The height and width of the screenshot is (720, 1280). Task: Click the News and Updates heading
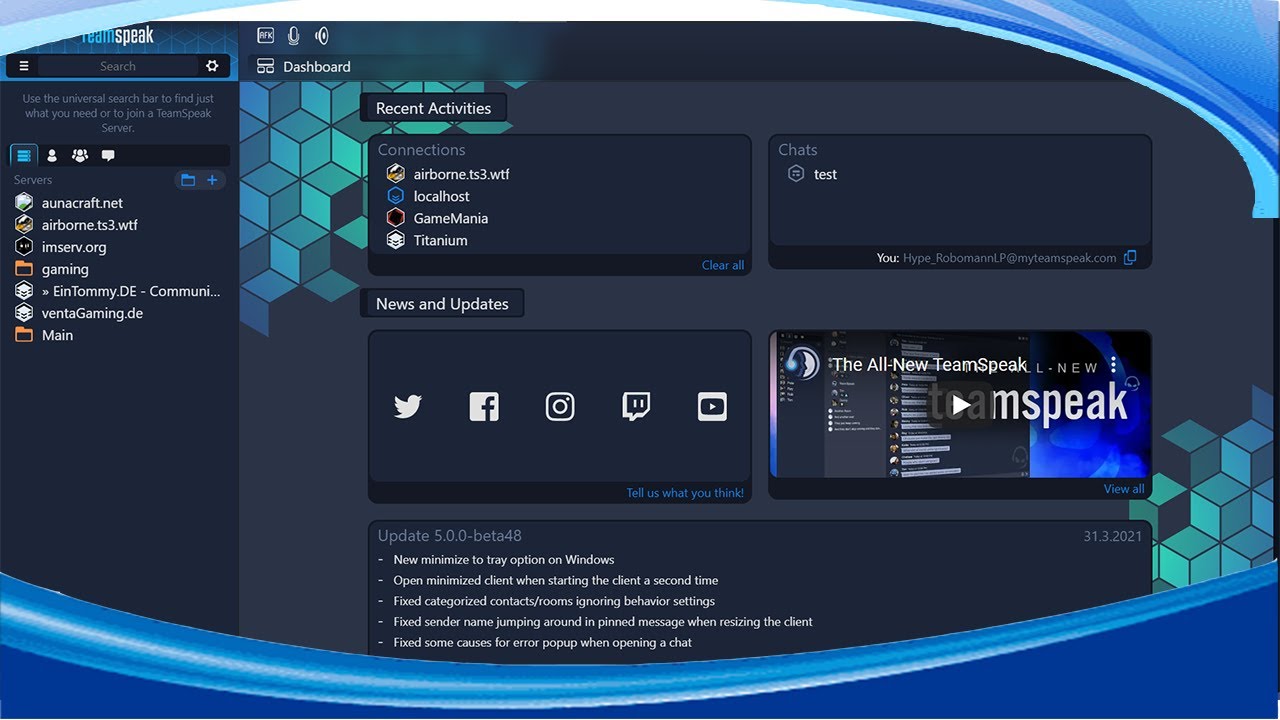(x=442, y=304)
